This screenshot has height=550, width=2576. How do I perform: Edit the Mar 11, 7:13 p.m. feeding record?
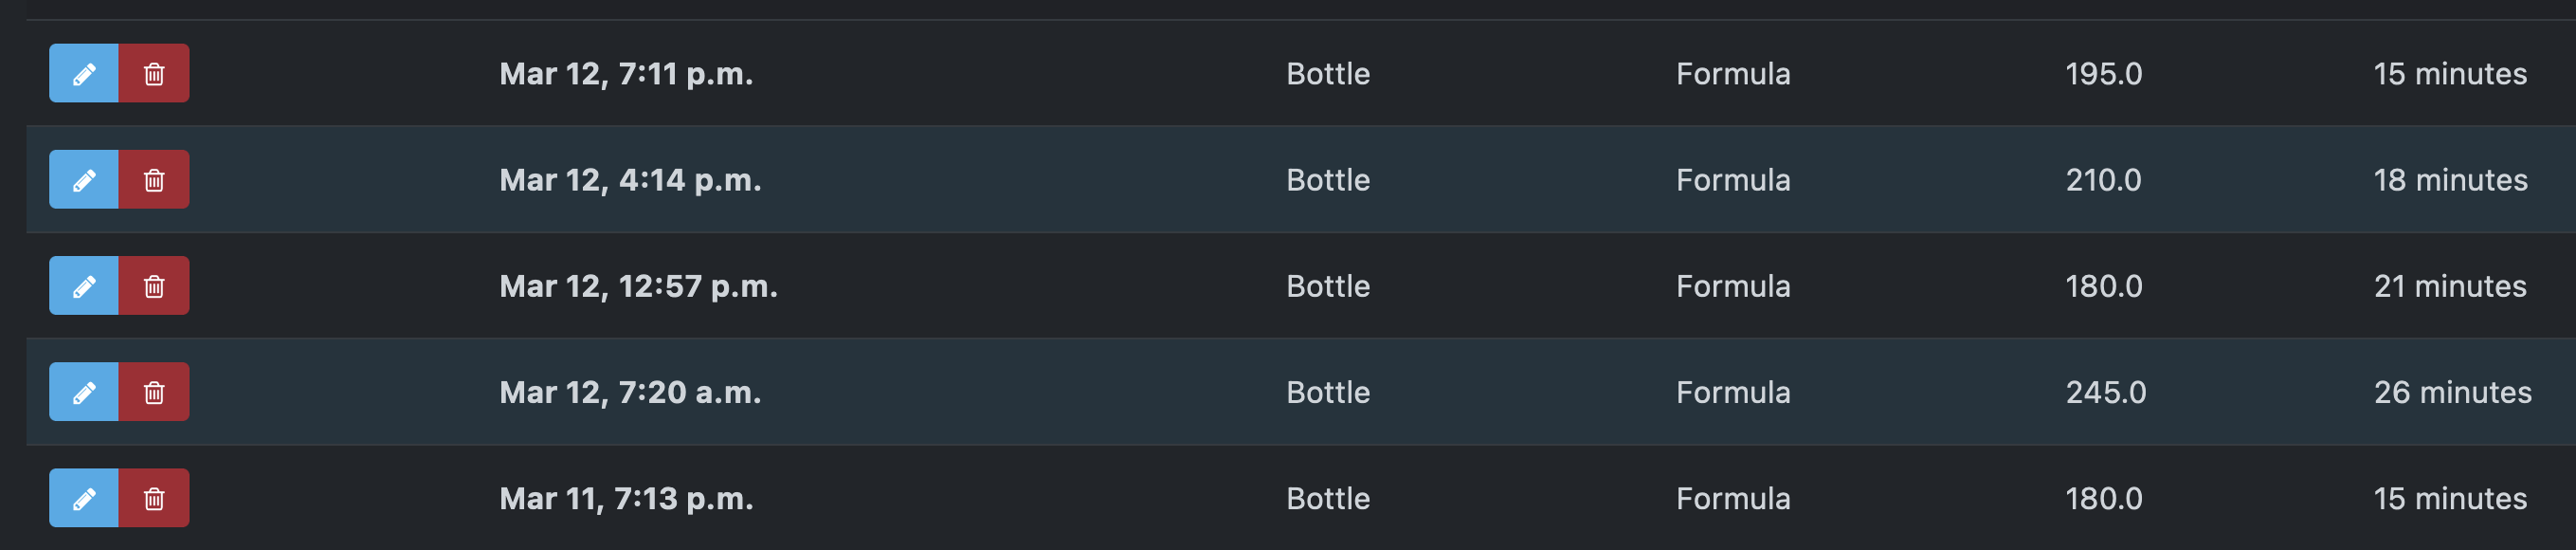click(x=83, y=497)
